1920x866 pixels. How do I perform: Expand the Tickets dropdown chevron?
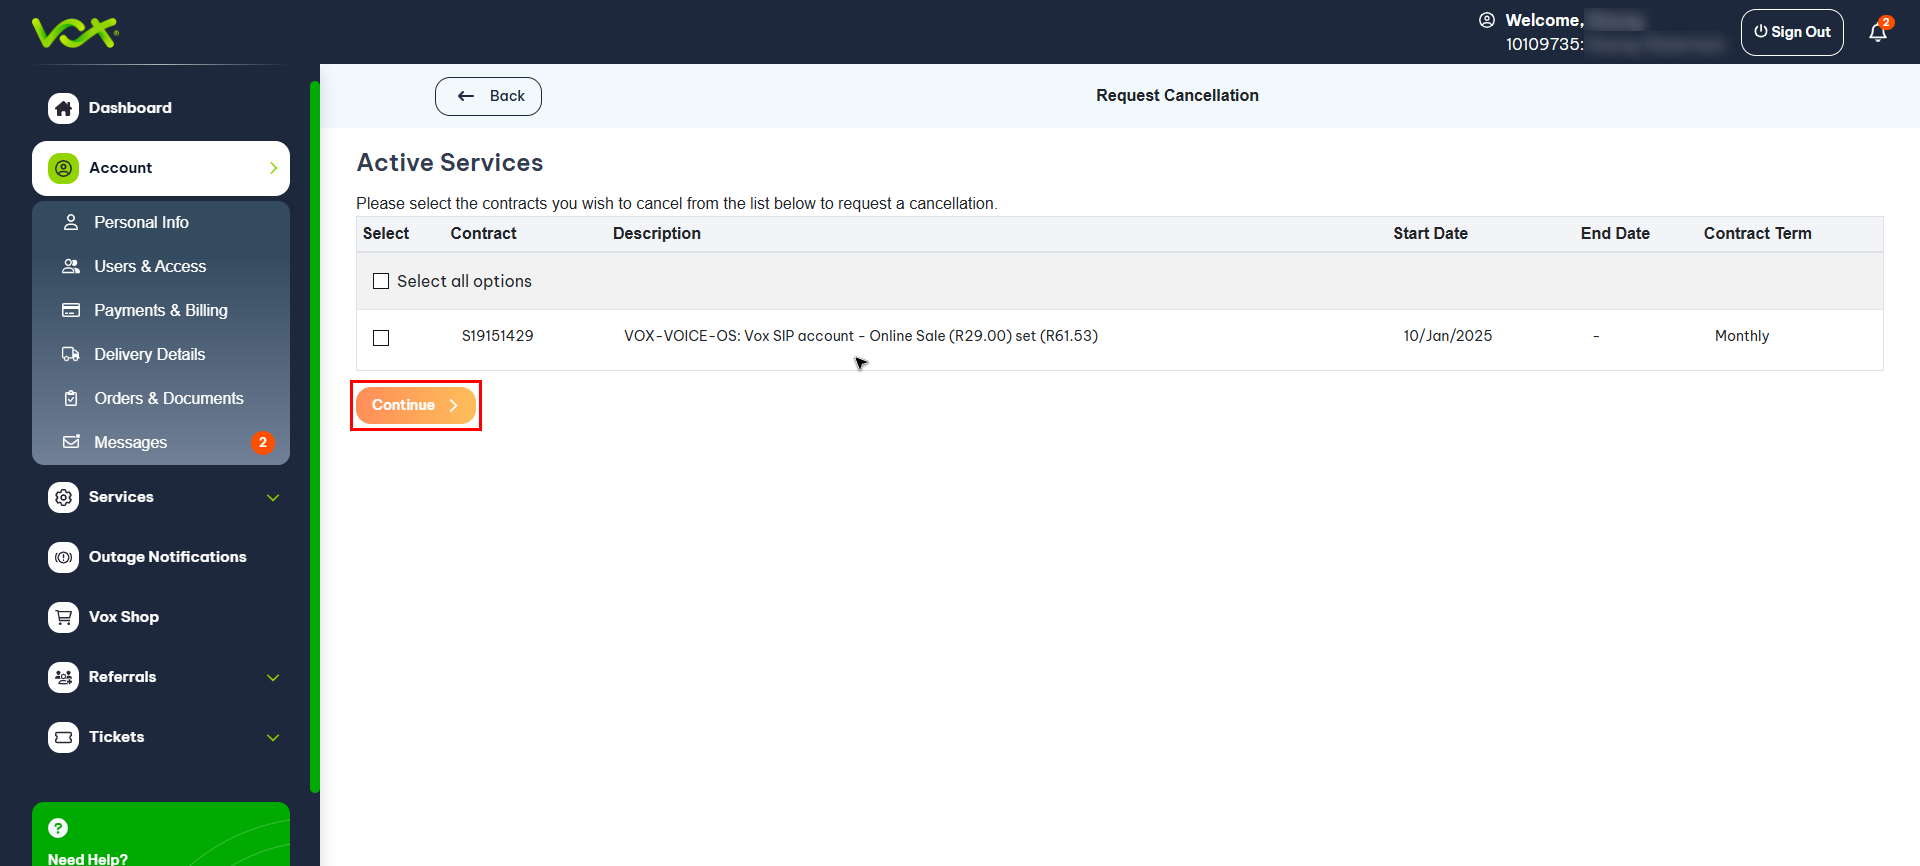tap(273, 737)
